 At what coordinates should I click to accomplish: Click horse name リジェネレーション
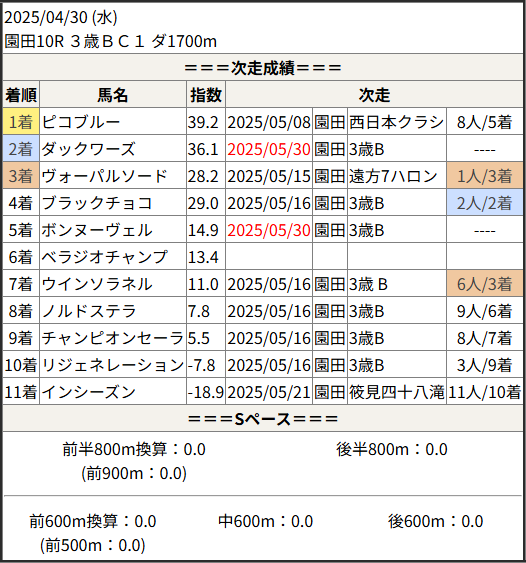point(113,365)
